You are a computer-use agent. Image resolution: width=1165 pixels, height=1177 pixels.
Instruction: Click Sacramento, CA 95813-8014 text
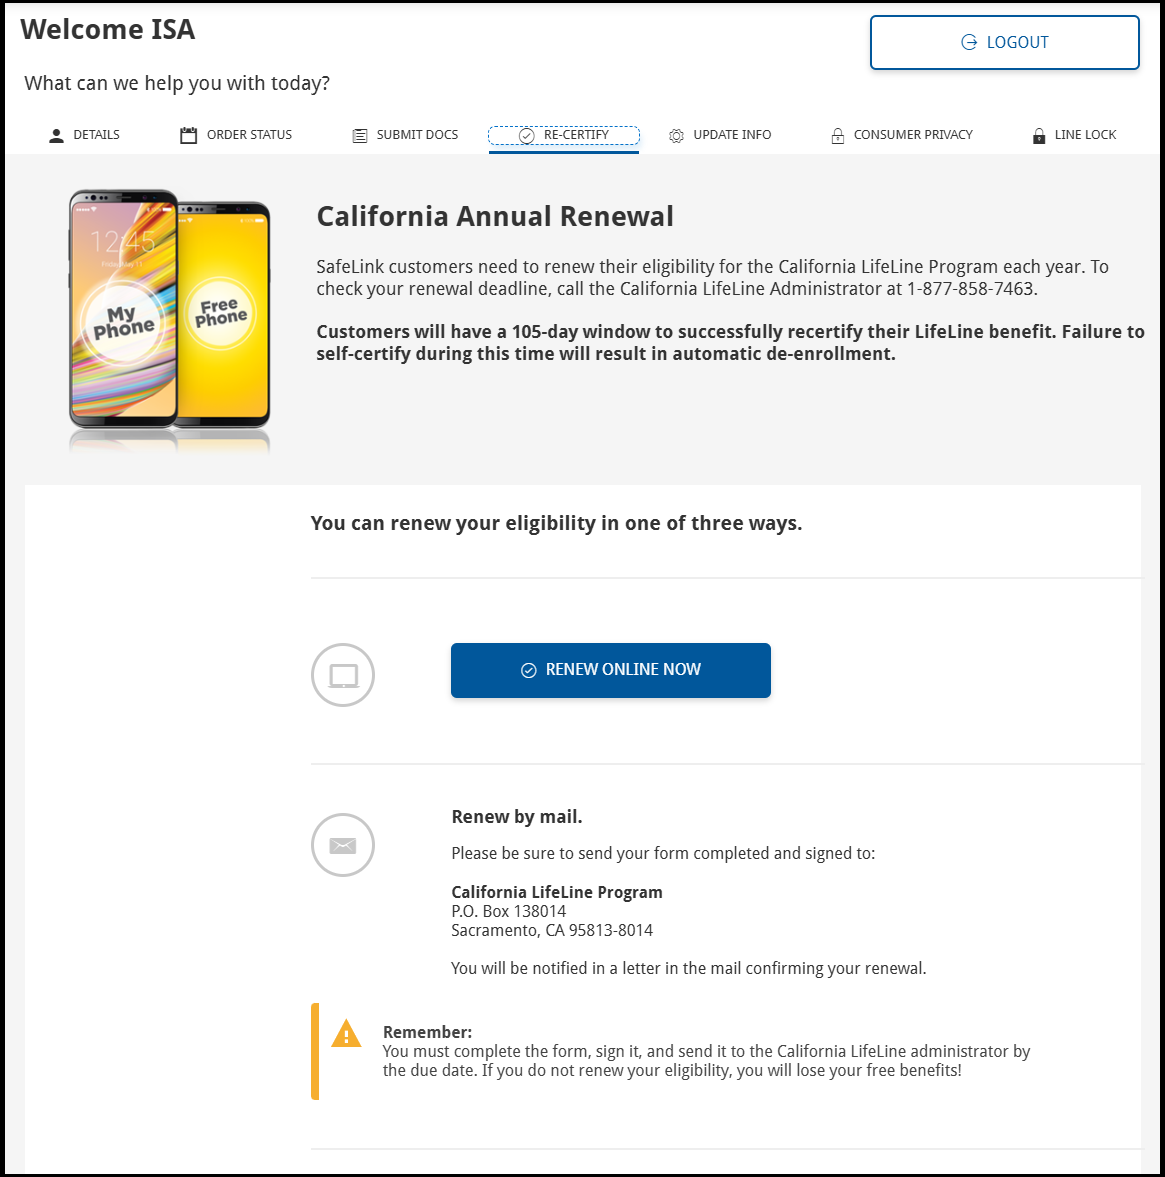[552, 931]
